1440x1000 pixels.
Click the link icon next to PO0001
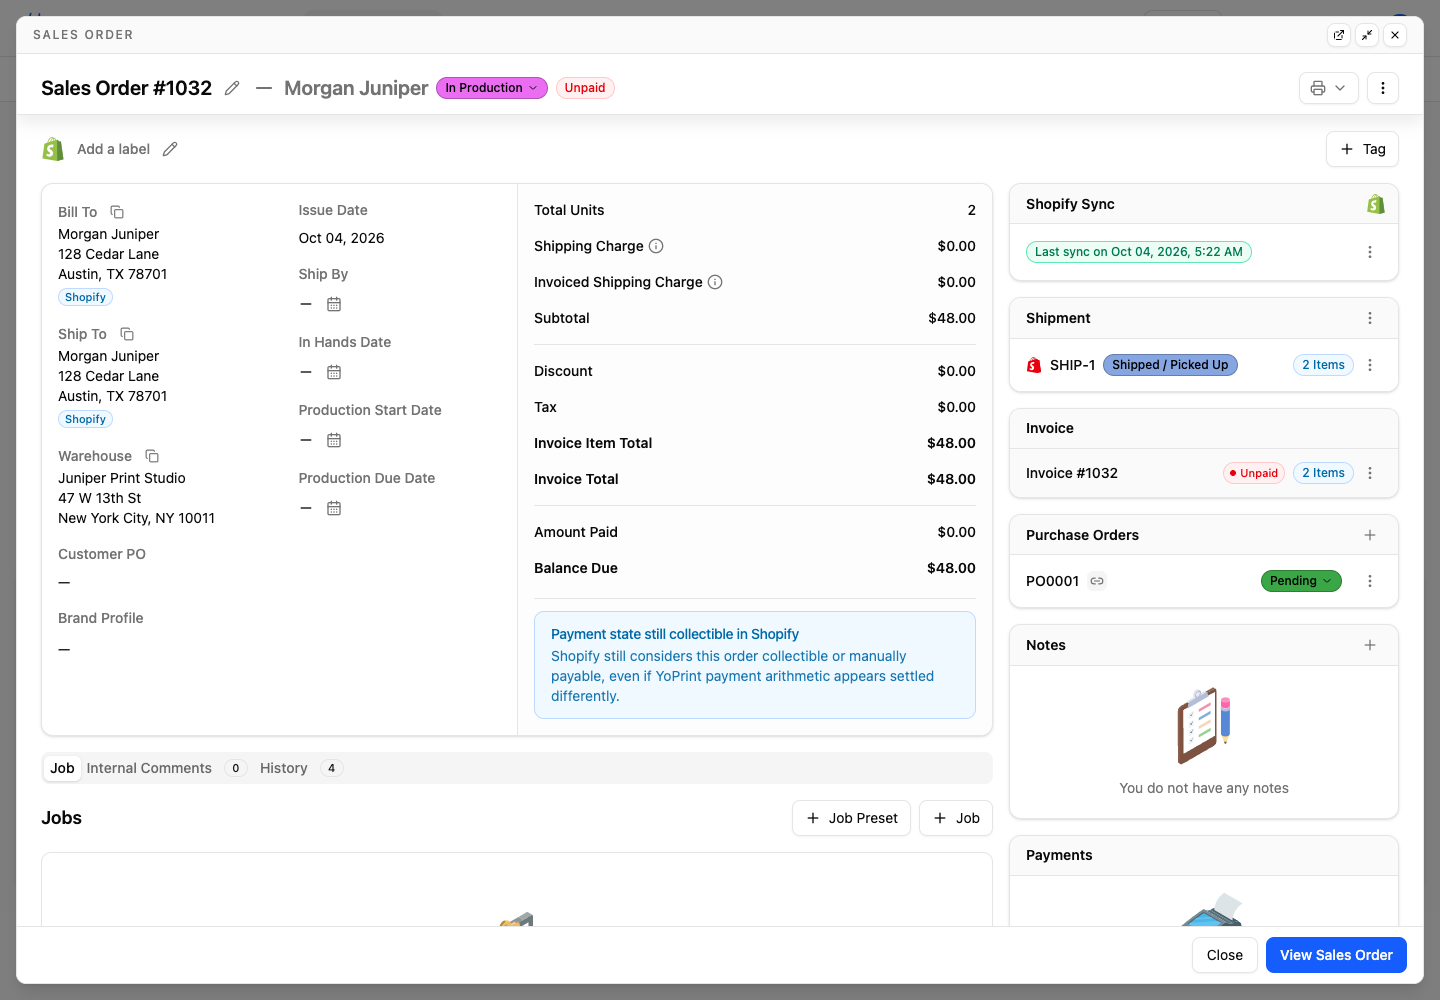[x=1097, y=581]
